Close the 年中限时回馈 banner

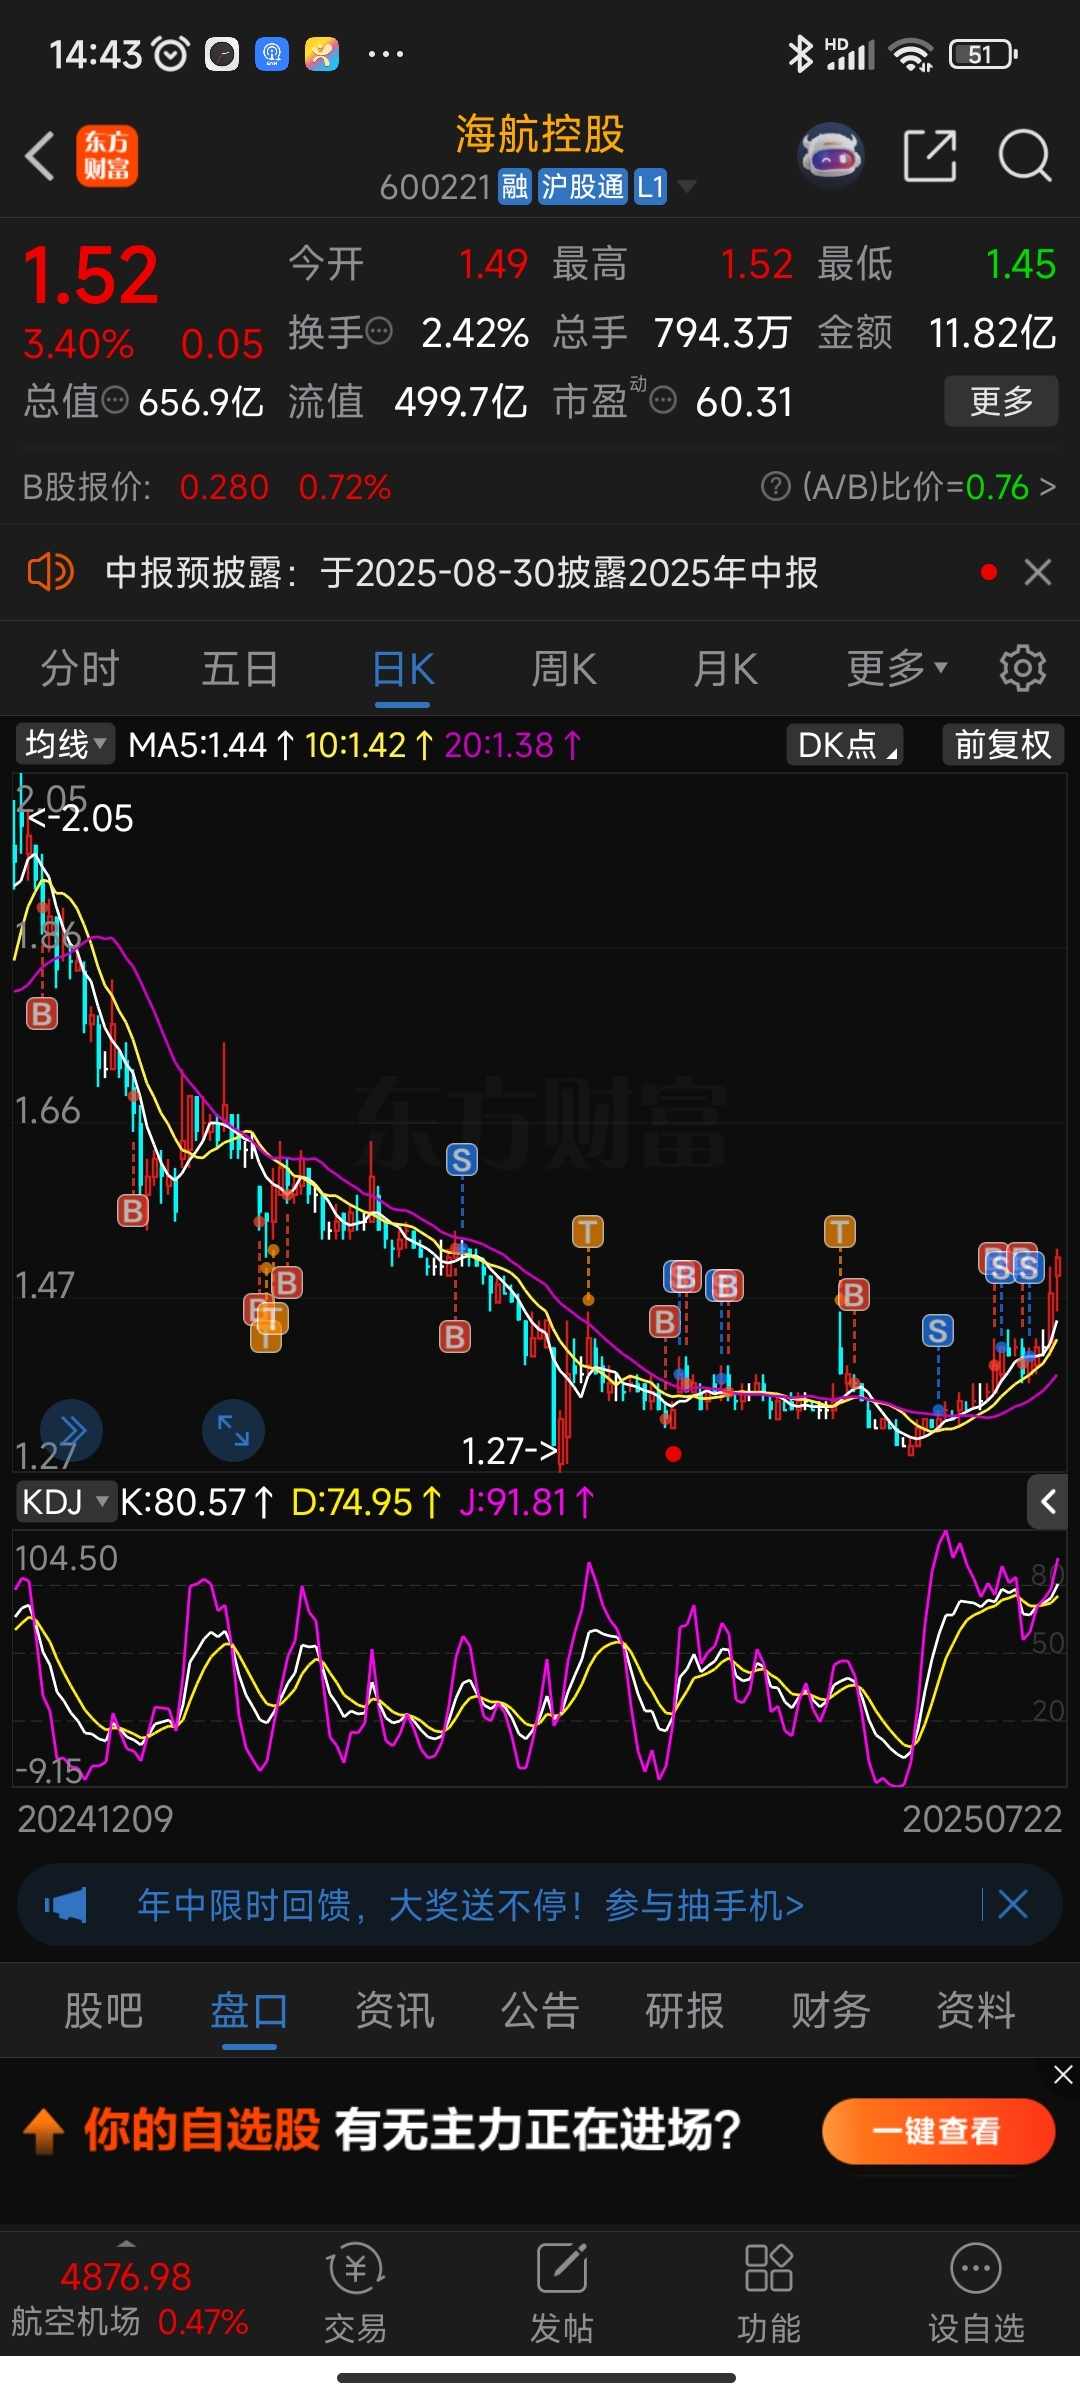click(1013, 1904)
